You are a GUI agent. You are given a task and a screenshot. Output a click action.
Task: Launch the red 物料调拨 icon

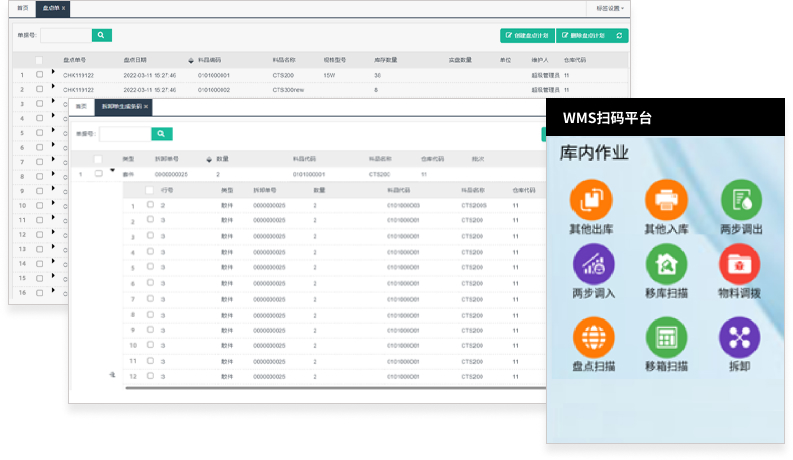[x=741, y=264]
